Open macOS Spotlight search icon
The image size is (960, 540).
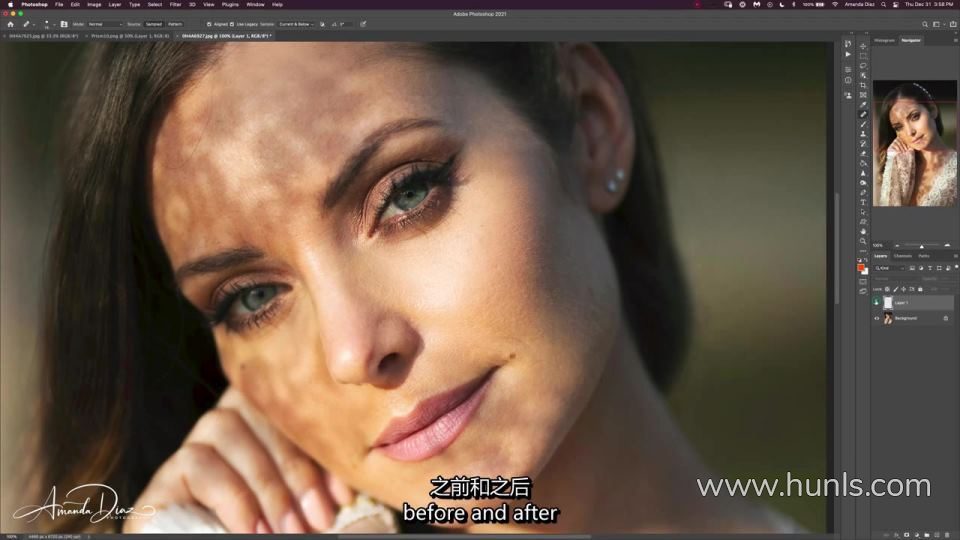tap(883, 4)
